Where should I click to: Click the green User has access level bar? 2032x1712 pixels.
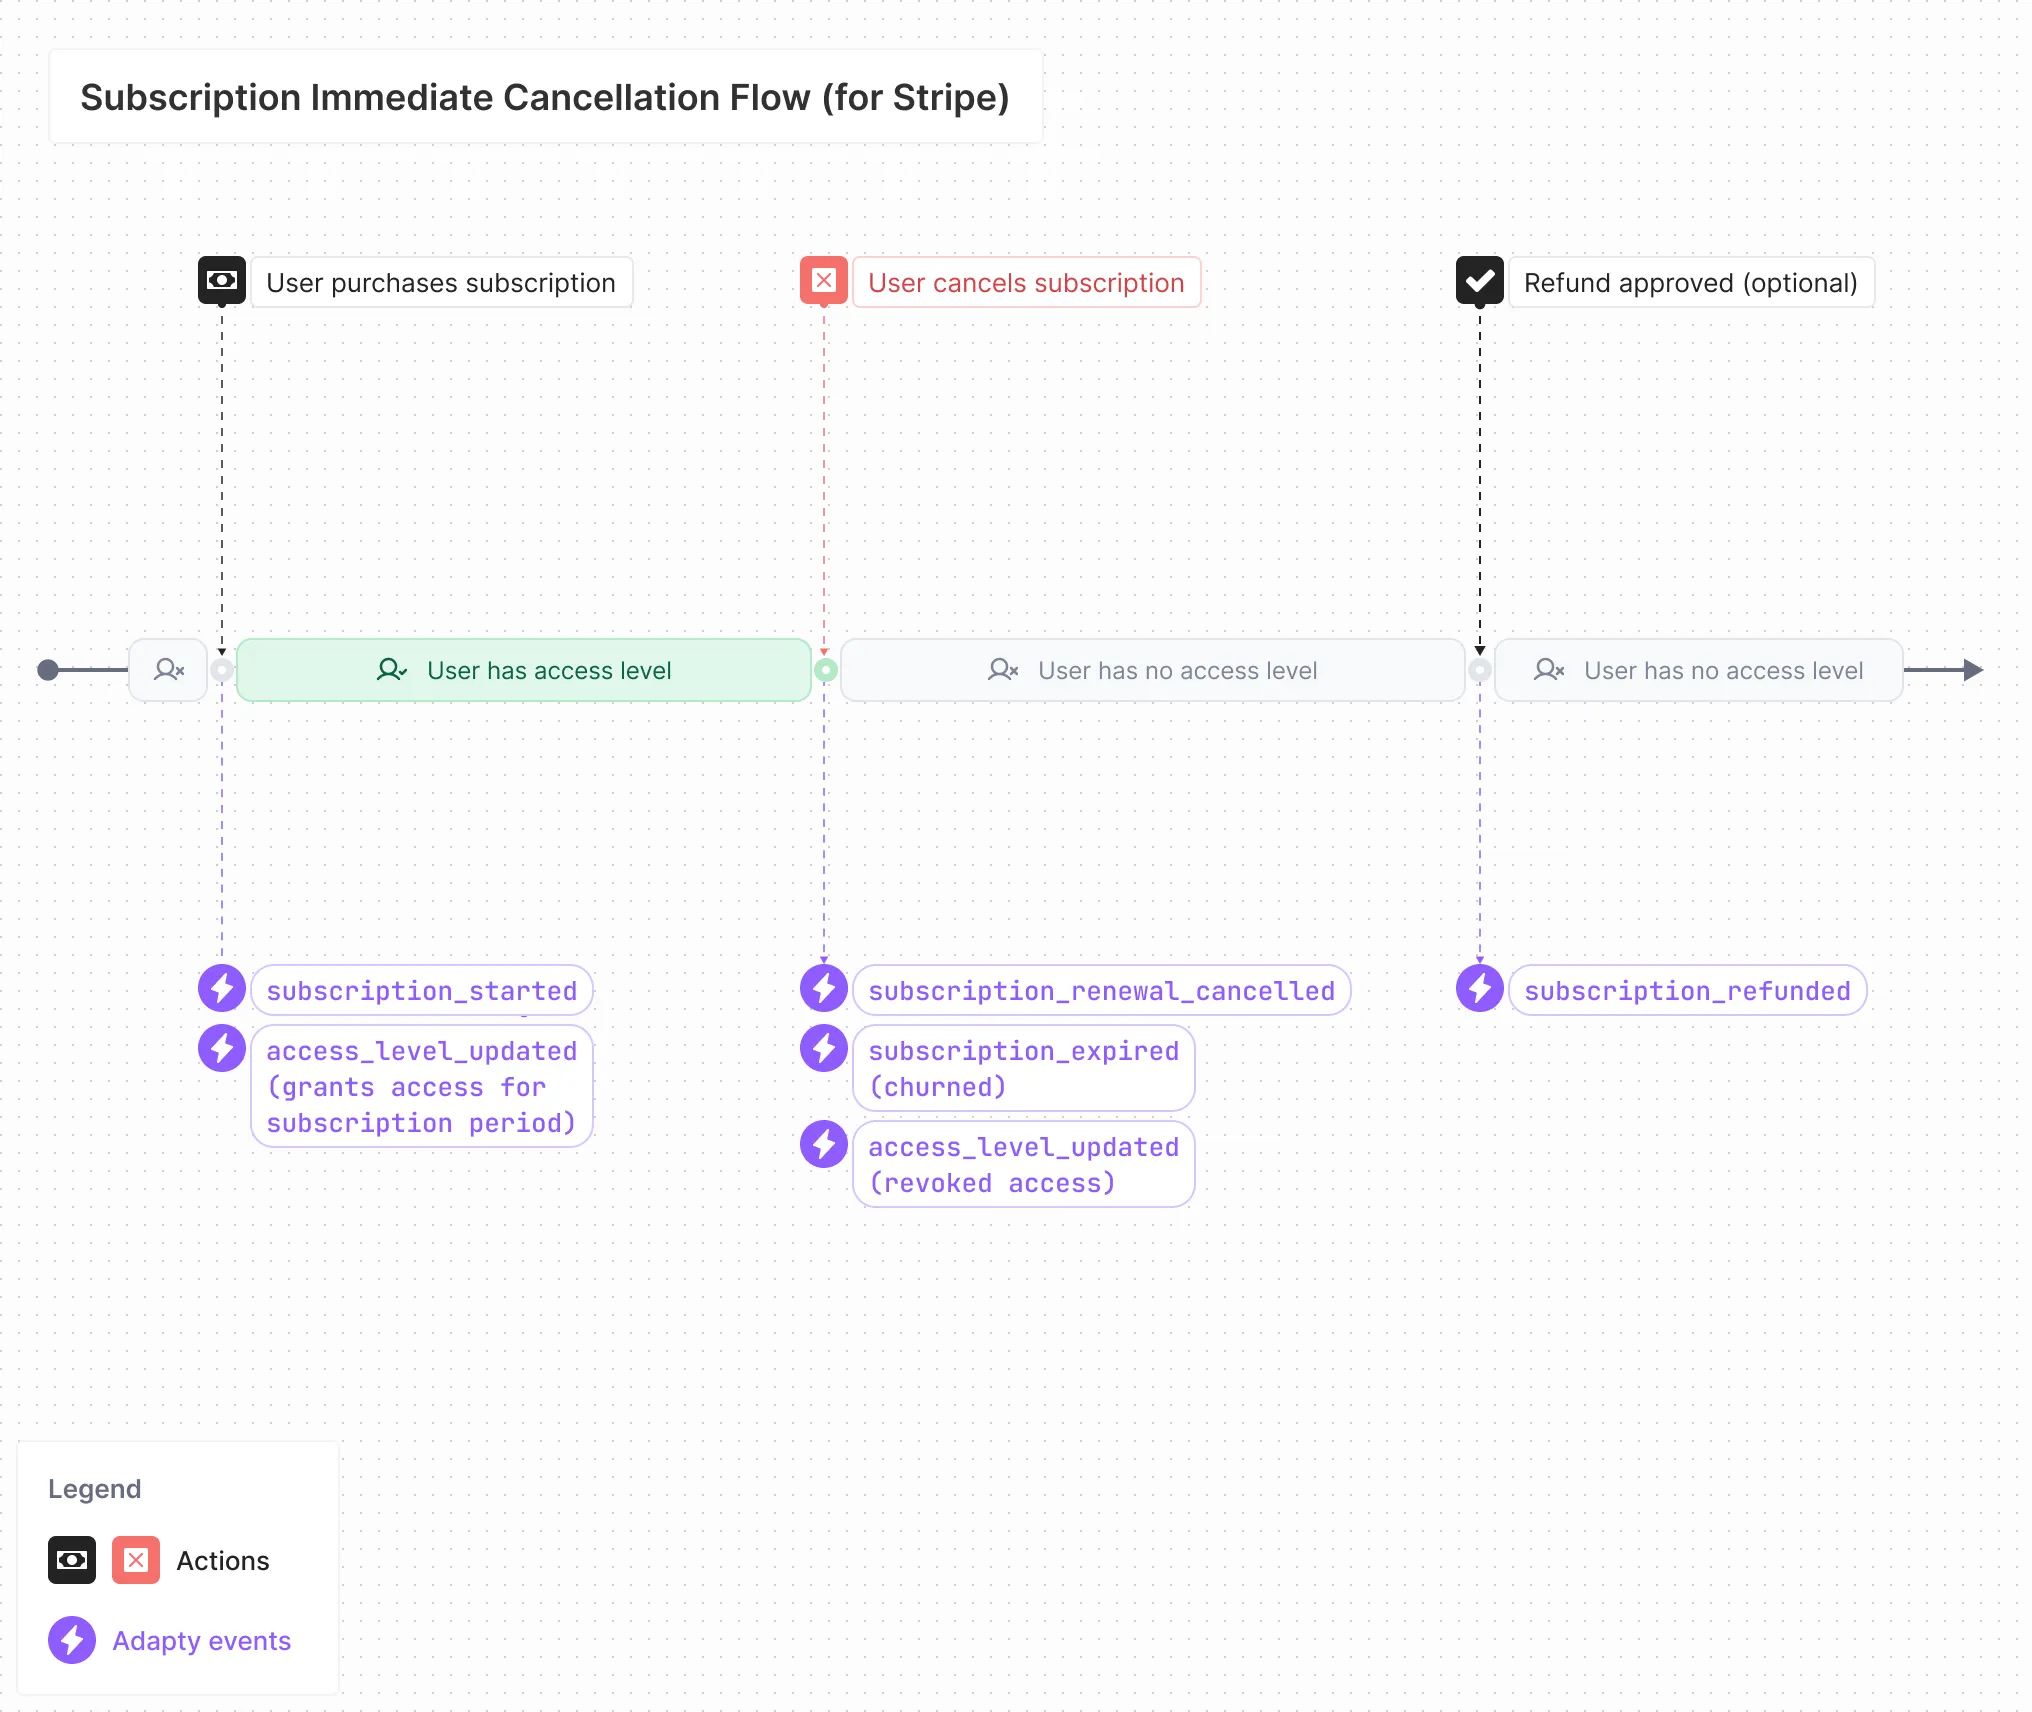524,670
